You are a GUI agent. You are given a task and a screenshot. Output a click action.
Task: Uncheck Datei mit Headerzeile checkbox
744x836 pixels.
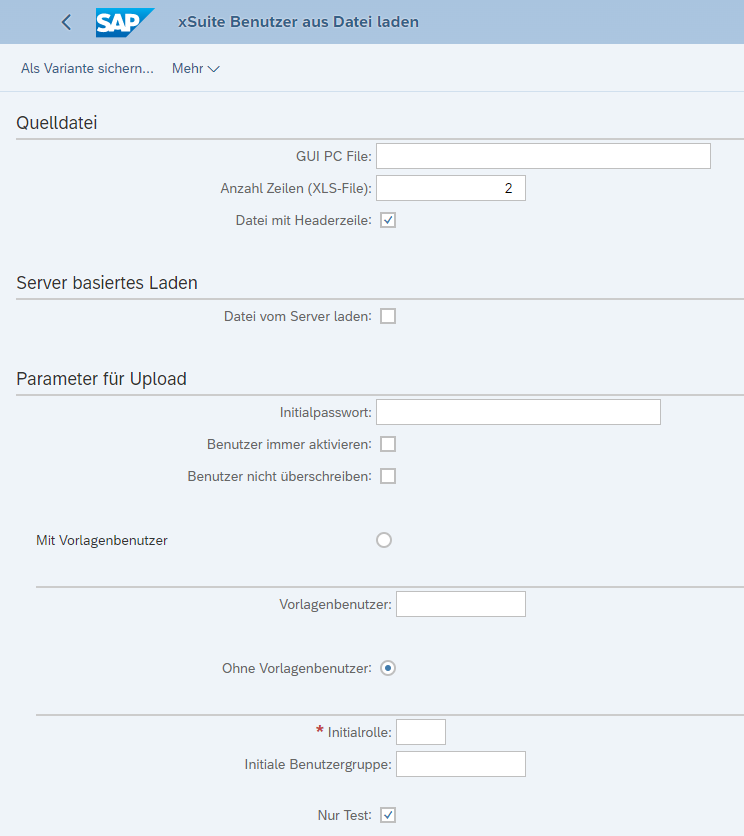(x=388, y=220)
